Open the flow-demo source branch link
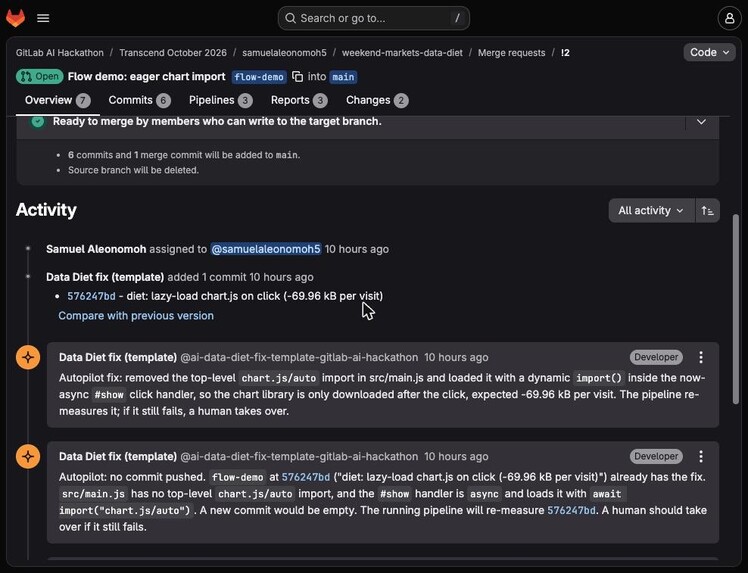 (x=259, y=77)
